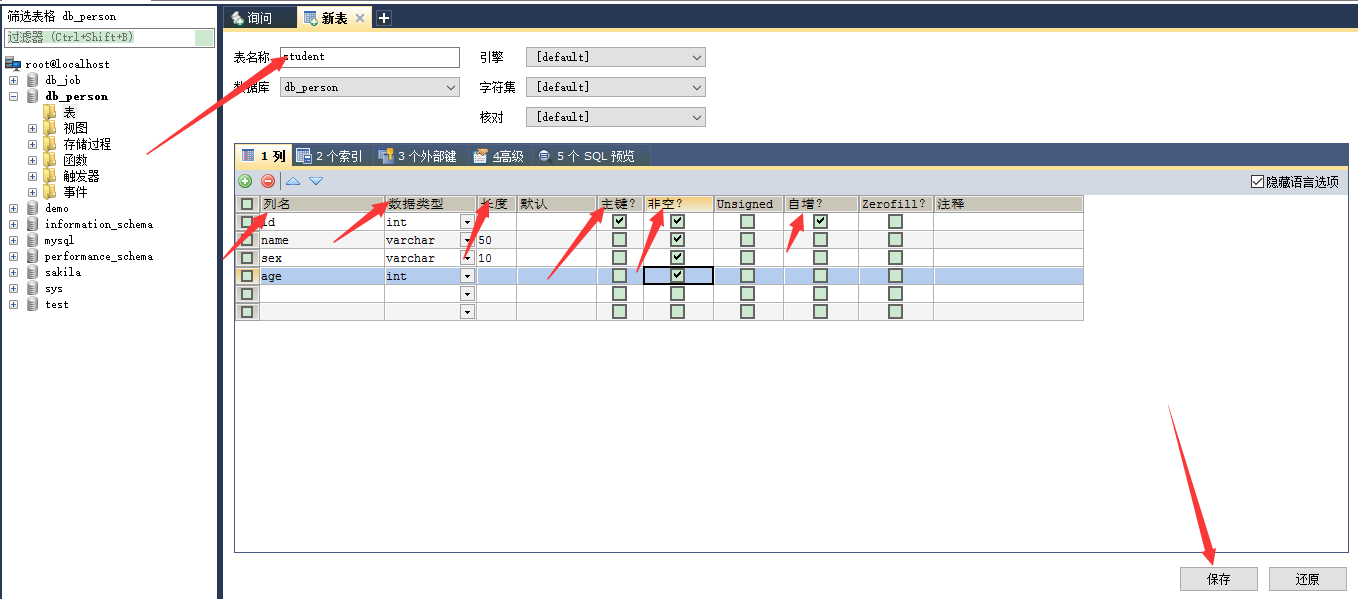Move row down with the down arrow
The height and width of the screenshot is (599, 1358).
point(316,181)
